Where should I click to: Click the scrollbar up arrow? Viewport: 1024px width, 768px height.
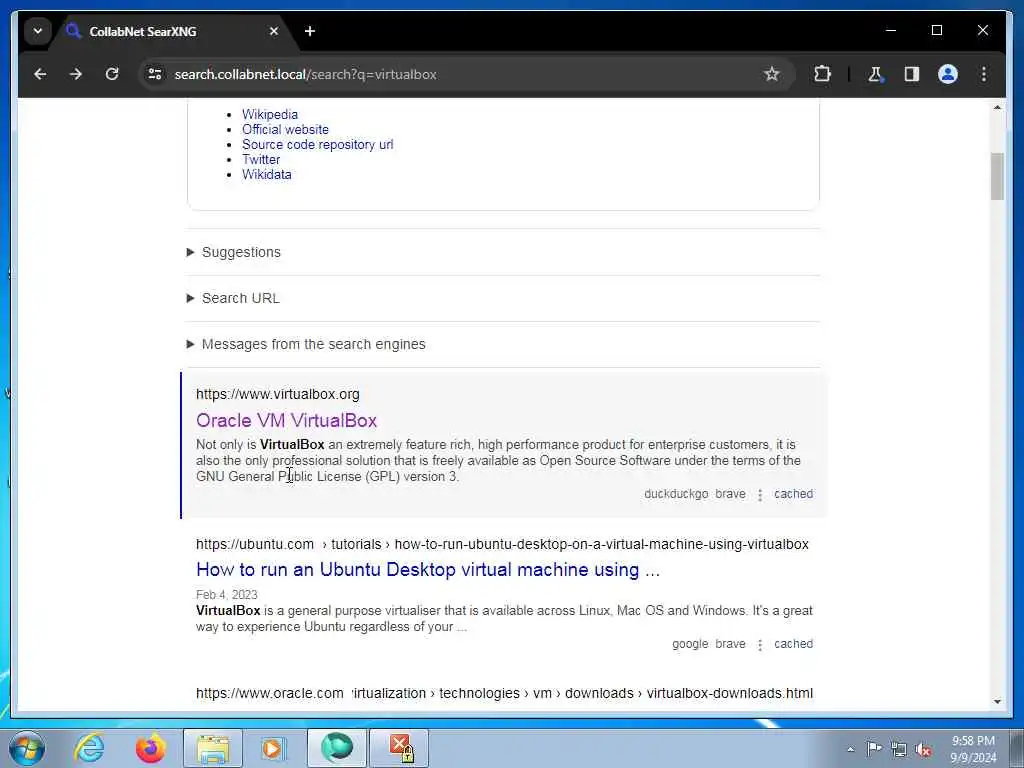click(x=997, y=107)
